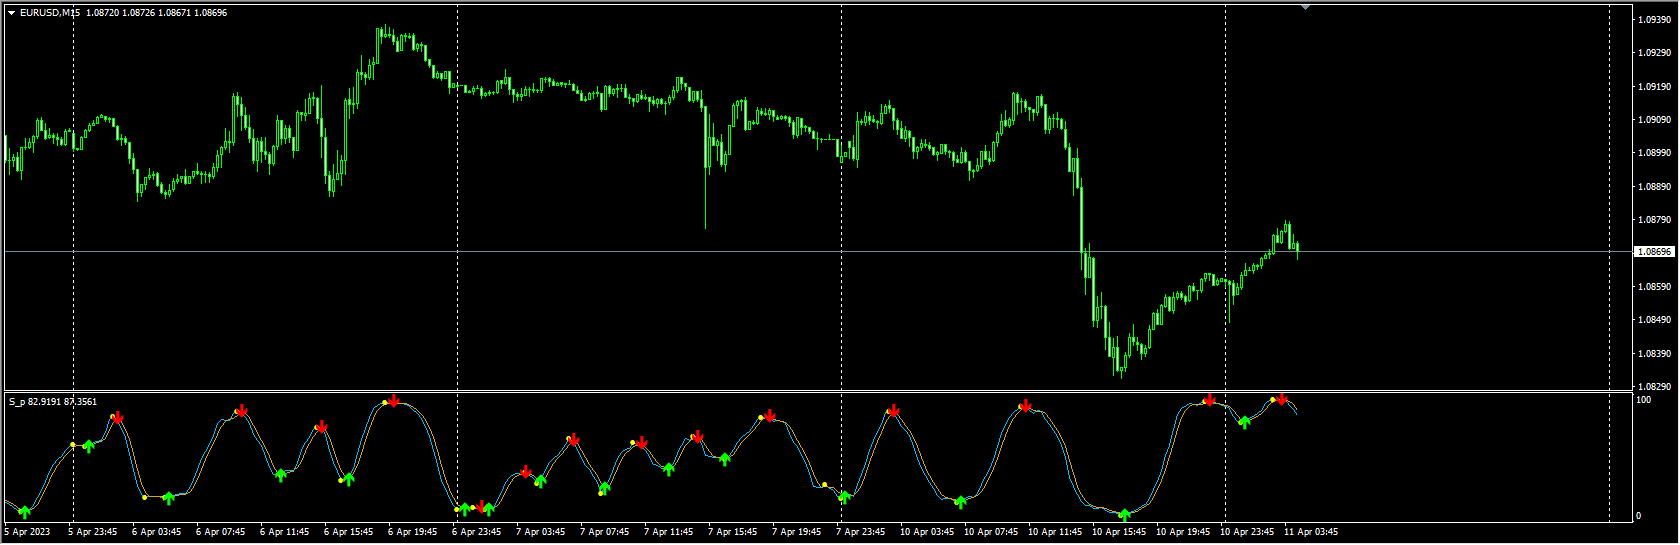Click the red down arrow above 6 Apr 07:45
Screen dimensions: 1680x545
(242, 411)
